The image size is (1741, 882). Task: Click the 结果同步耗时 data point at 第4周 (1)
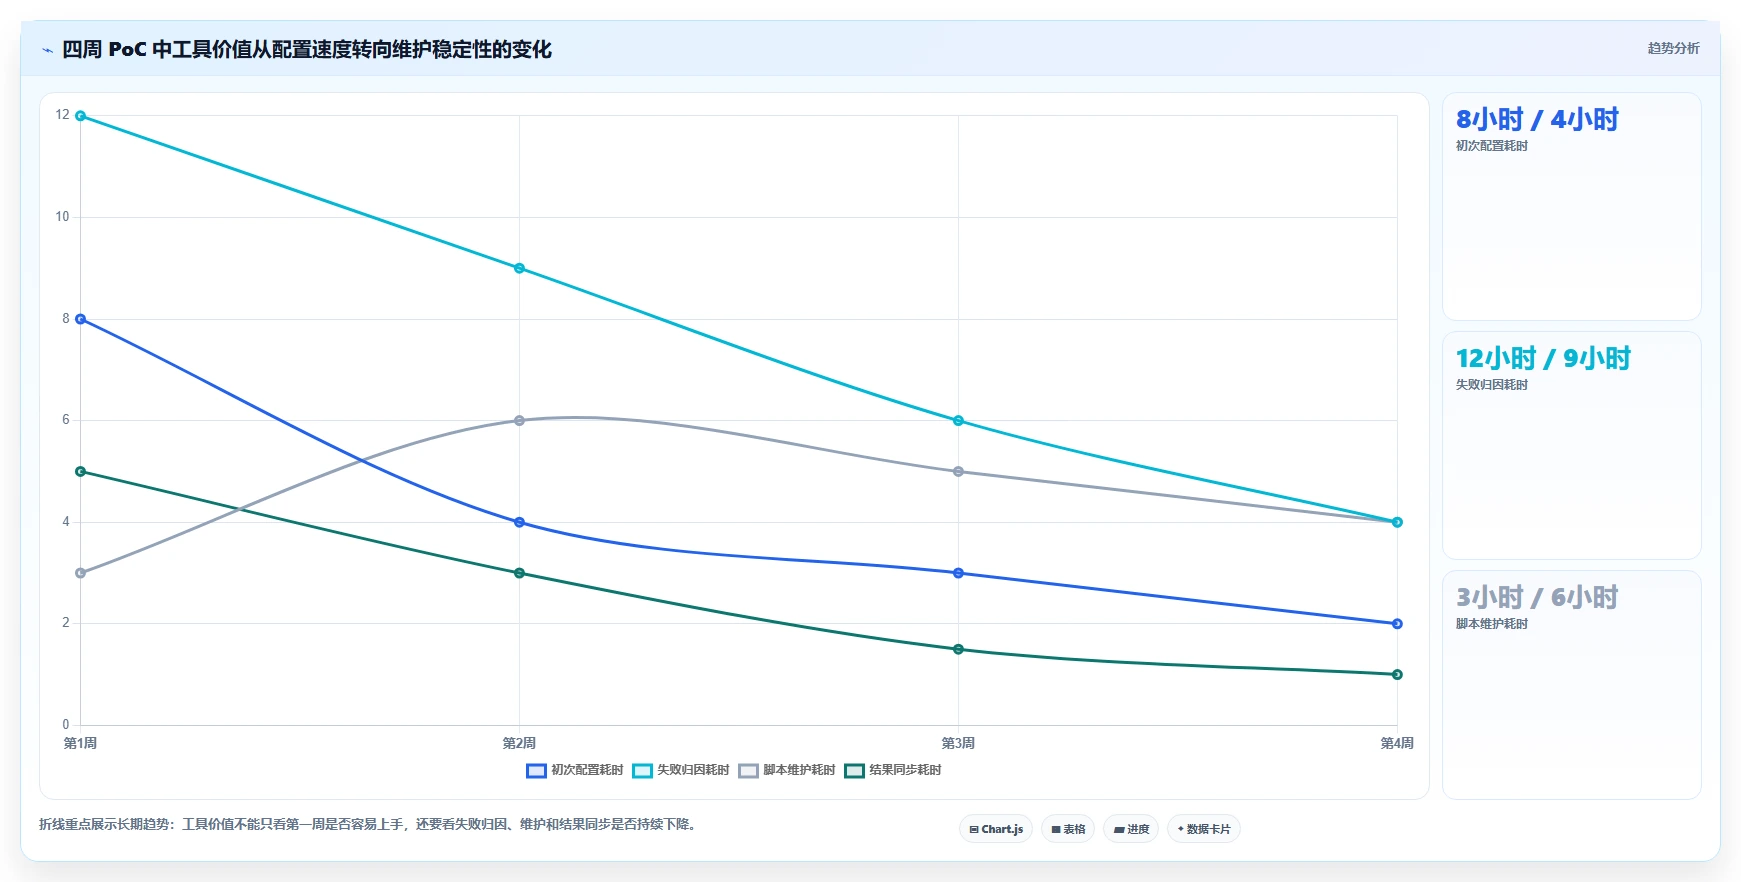(x=1397, y=674)
